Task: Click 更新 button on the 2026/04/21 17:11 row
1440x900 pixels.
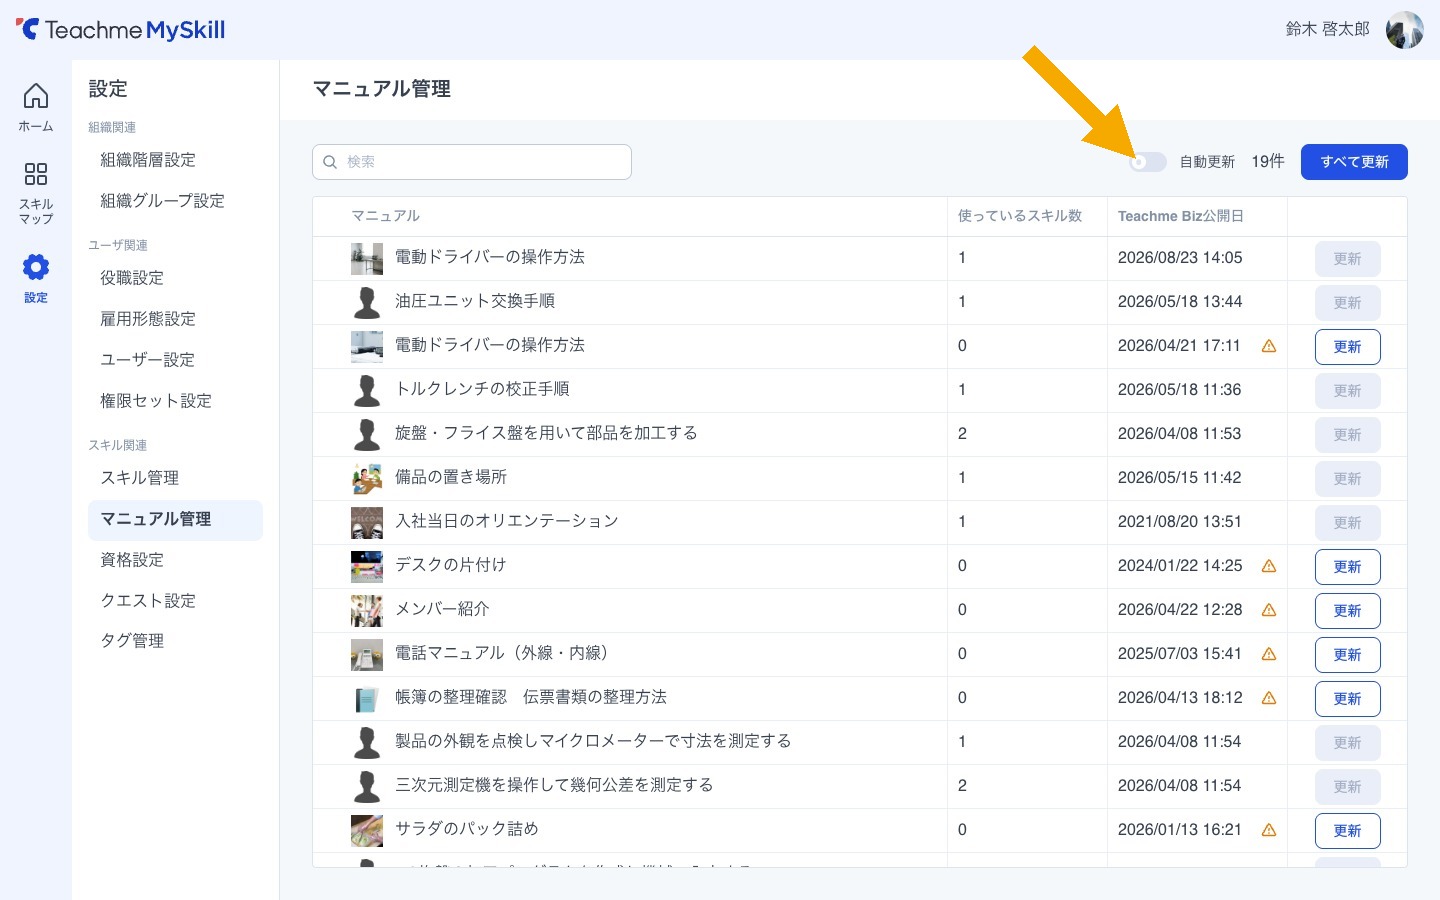Action: [x=1347, y=347]
